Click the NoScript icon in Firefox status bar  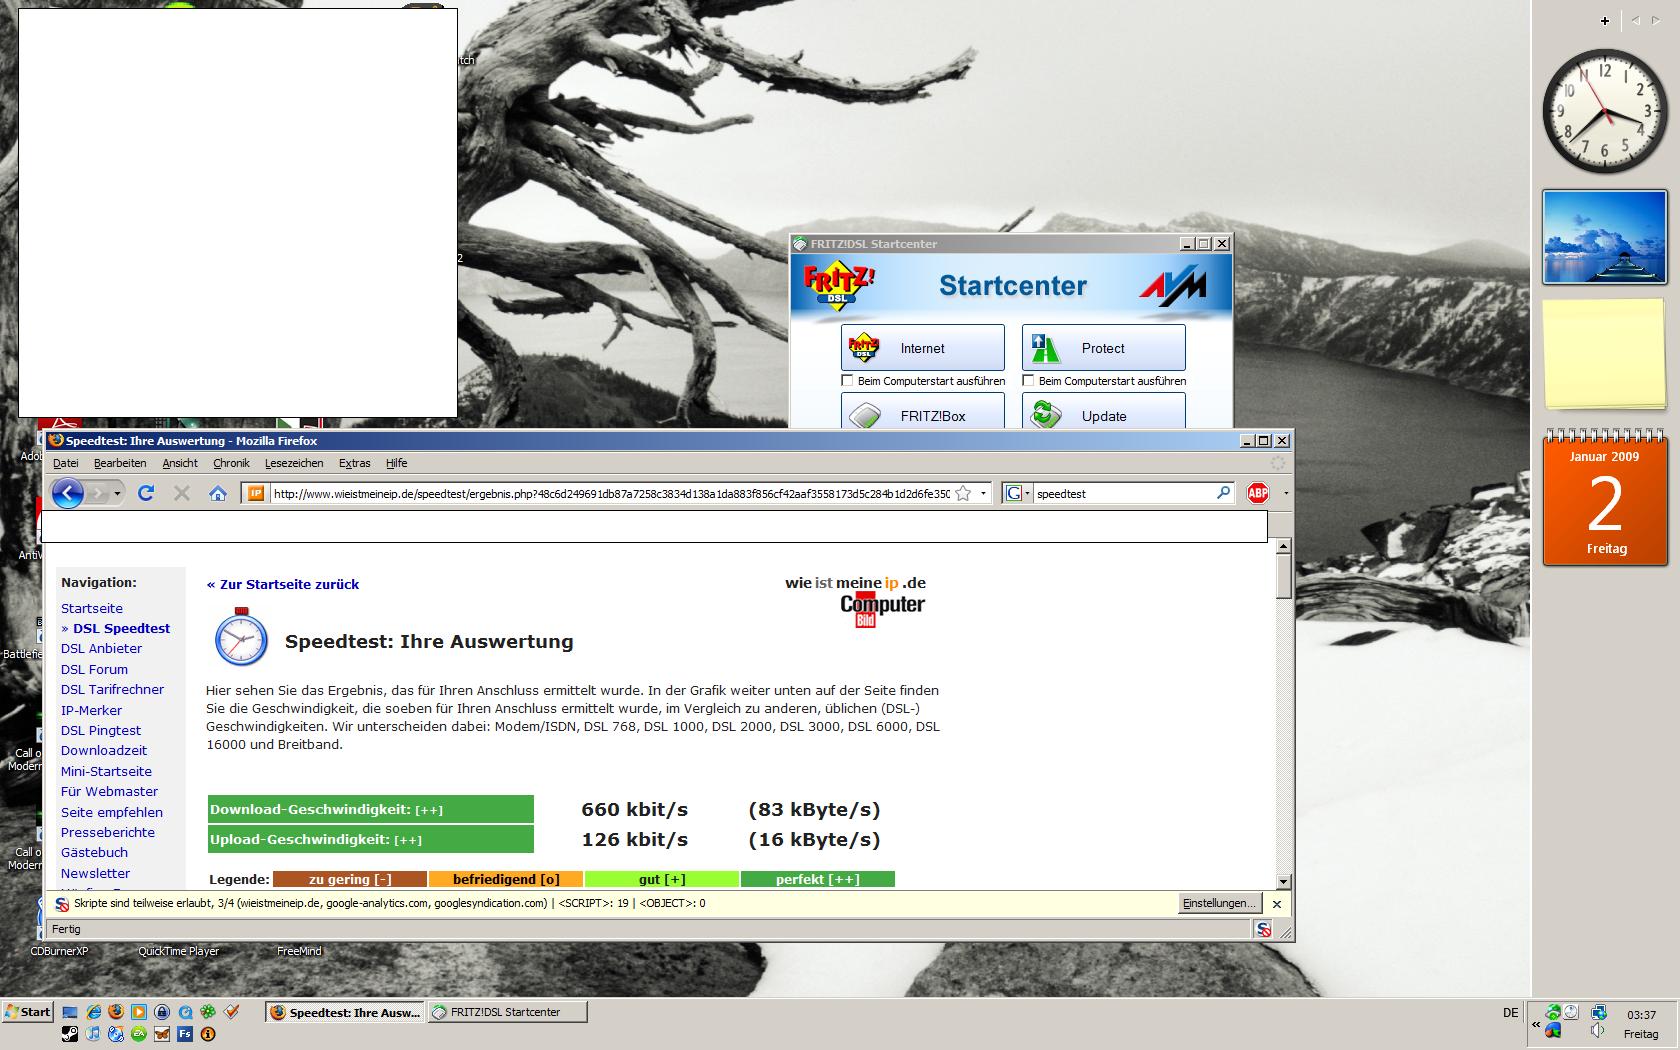[1264, 929]
